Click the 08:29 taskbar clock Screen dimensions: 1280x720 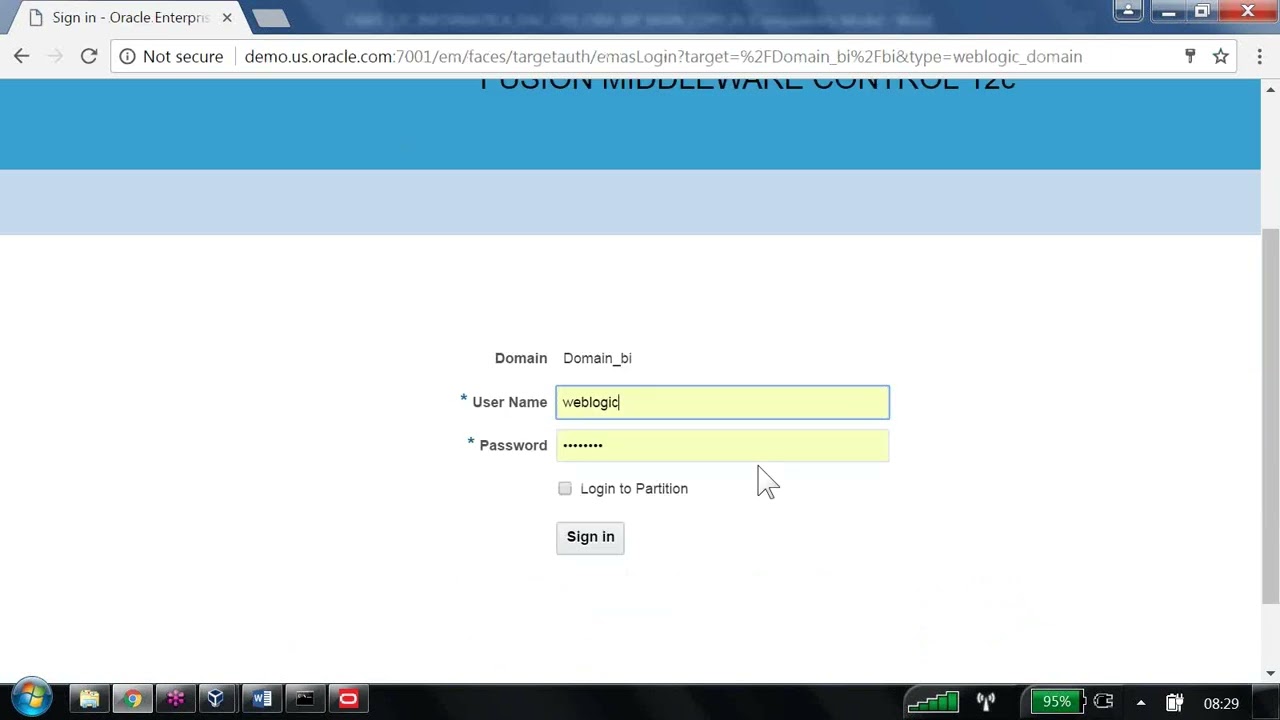pyautogui.click(x=1221, y=703)
